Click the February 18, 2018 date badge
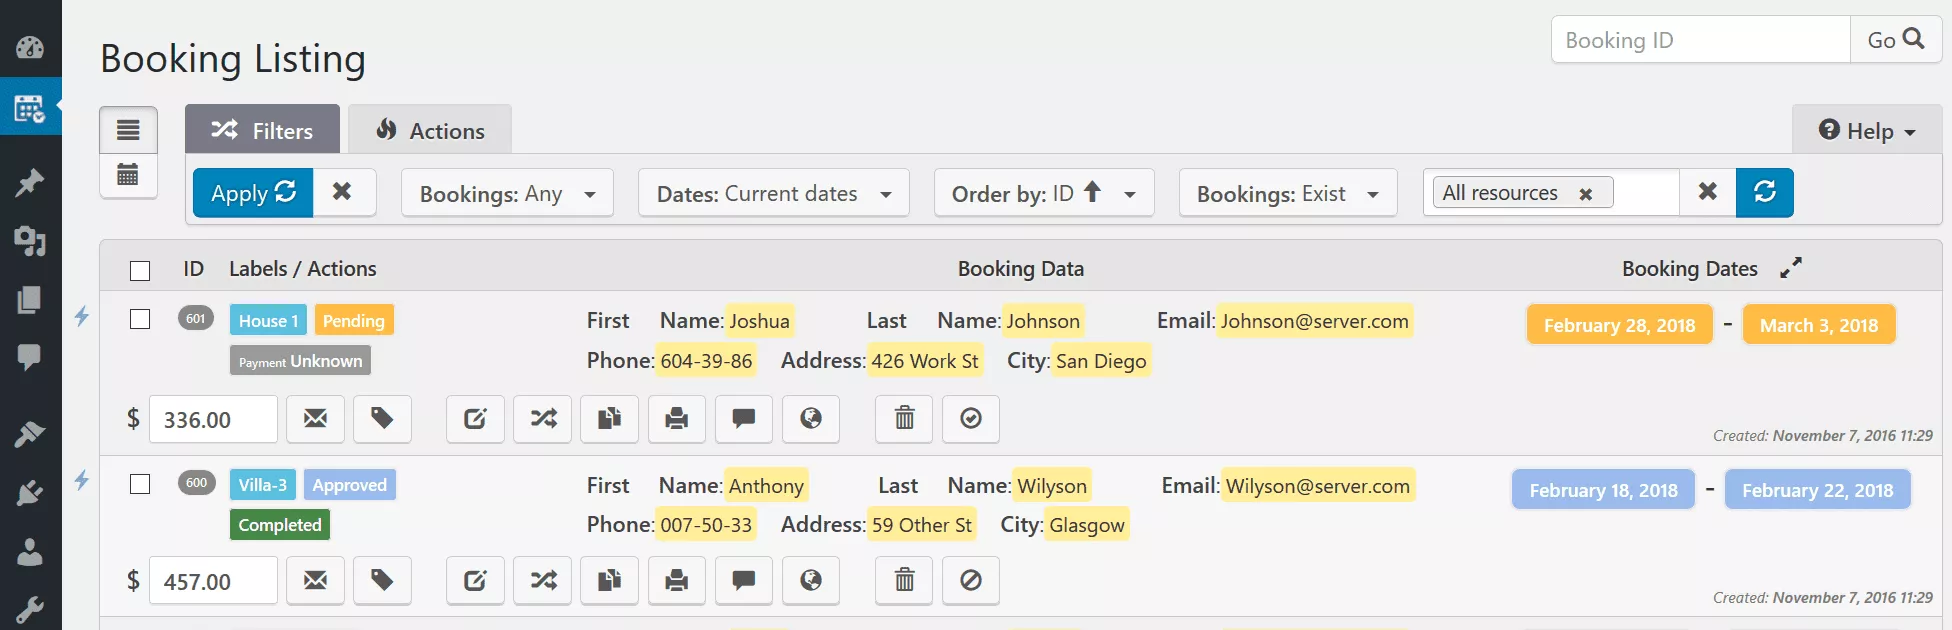This screenshot has height=630, width=1952. [1603, 490]
